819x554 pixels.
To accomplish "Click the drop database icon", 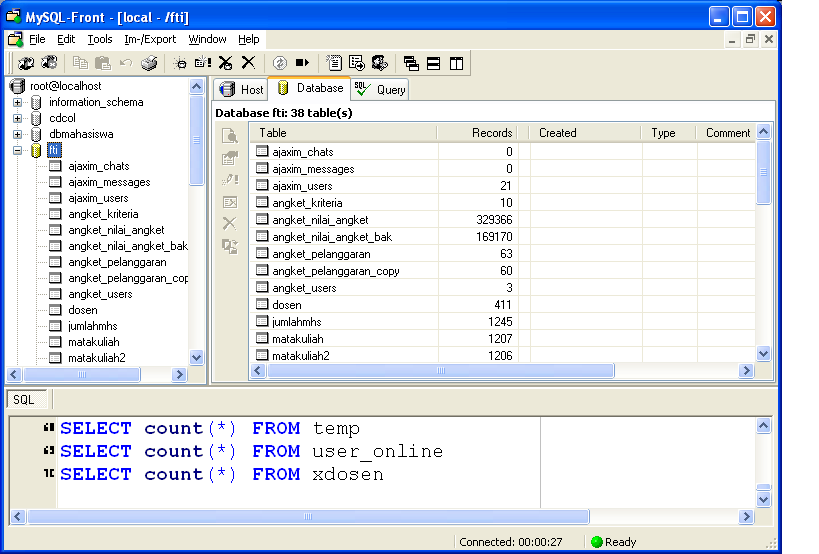I will (226, 63).
